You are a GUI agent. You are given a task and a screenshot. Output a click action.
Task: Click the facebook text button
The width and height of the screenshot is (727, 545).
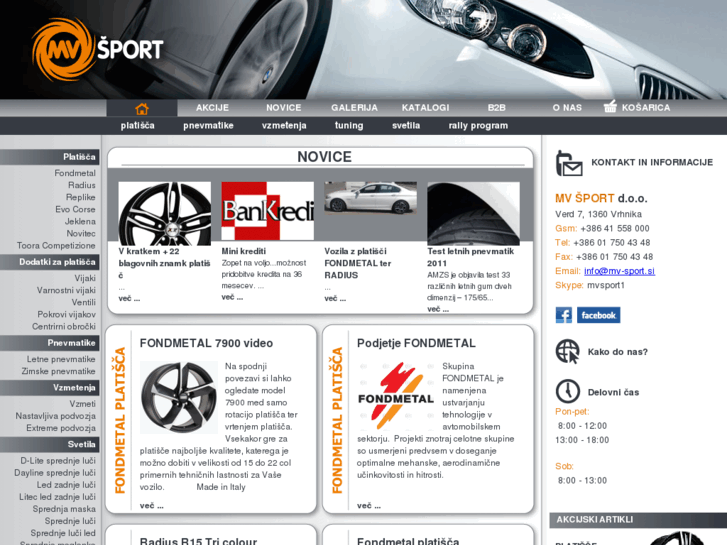(599, 315)
